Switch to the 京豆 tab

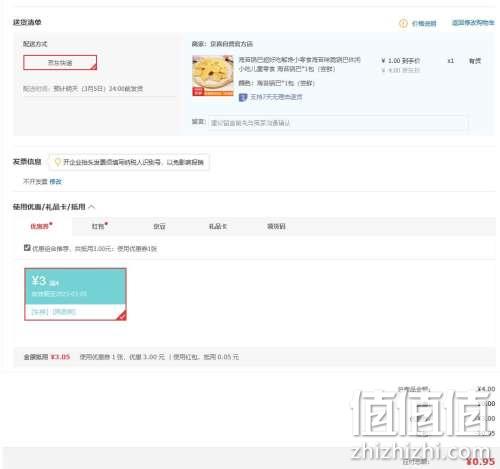pos(159,226)
